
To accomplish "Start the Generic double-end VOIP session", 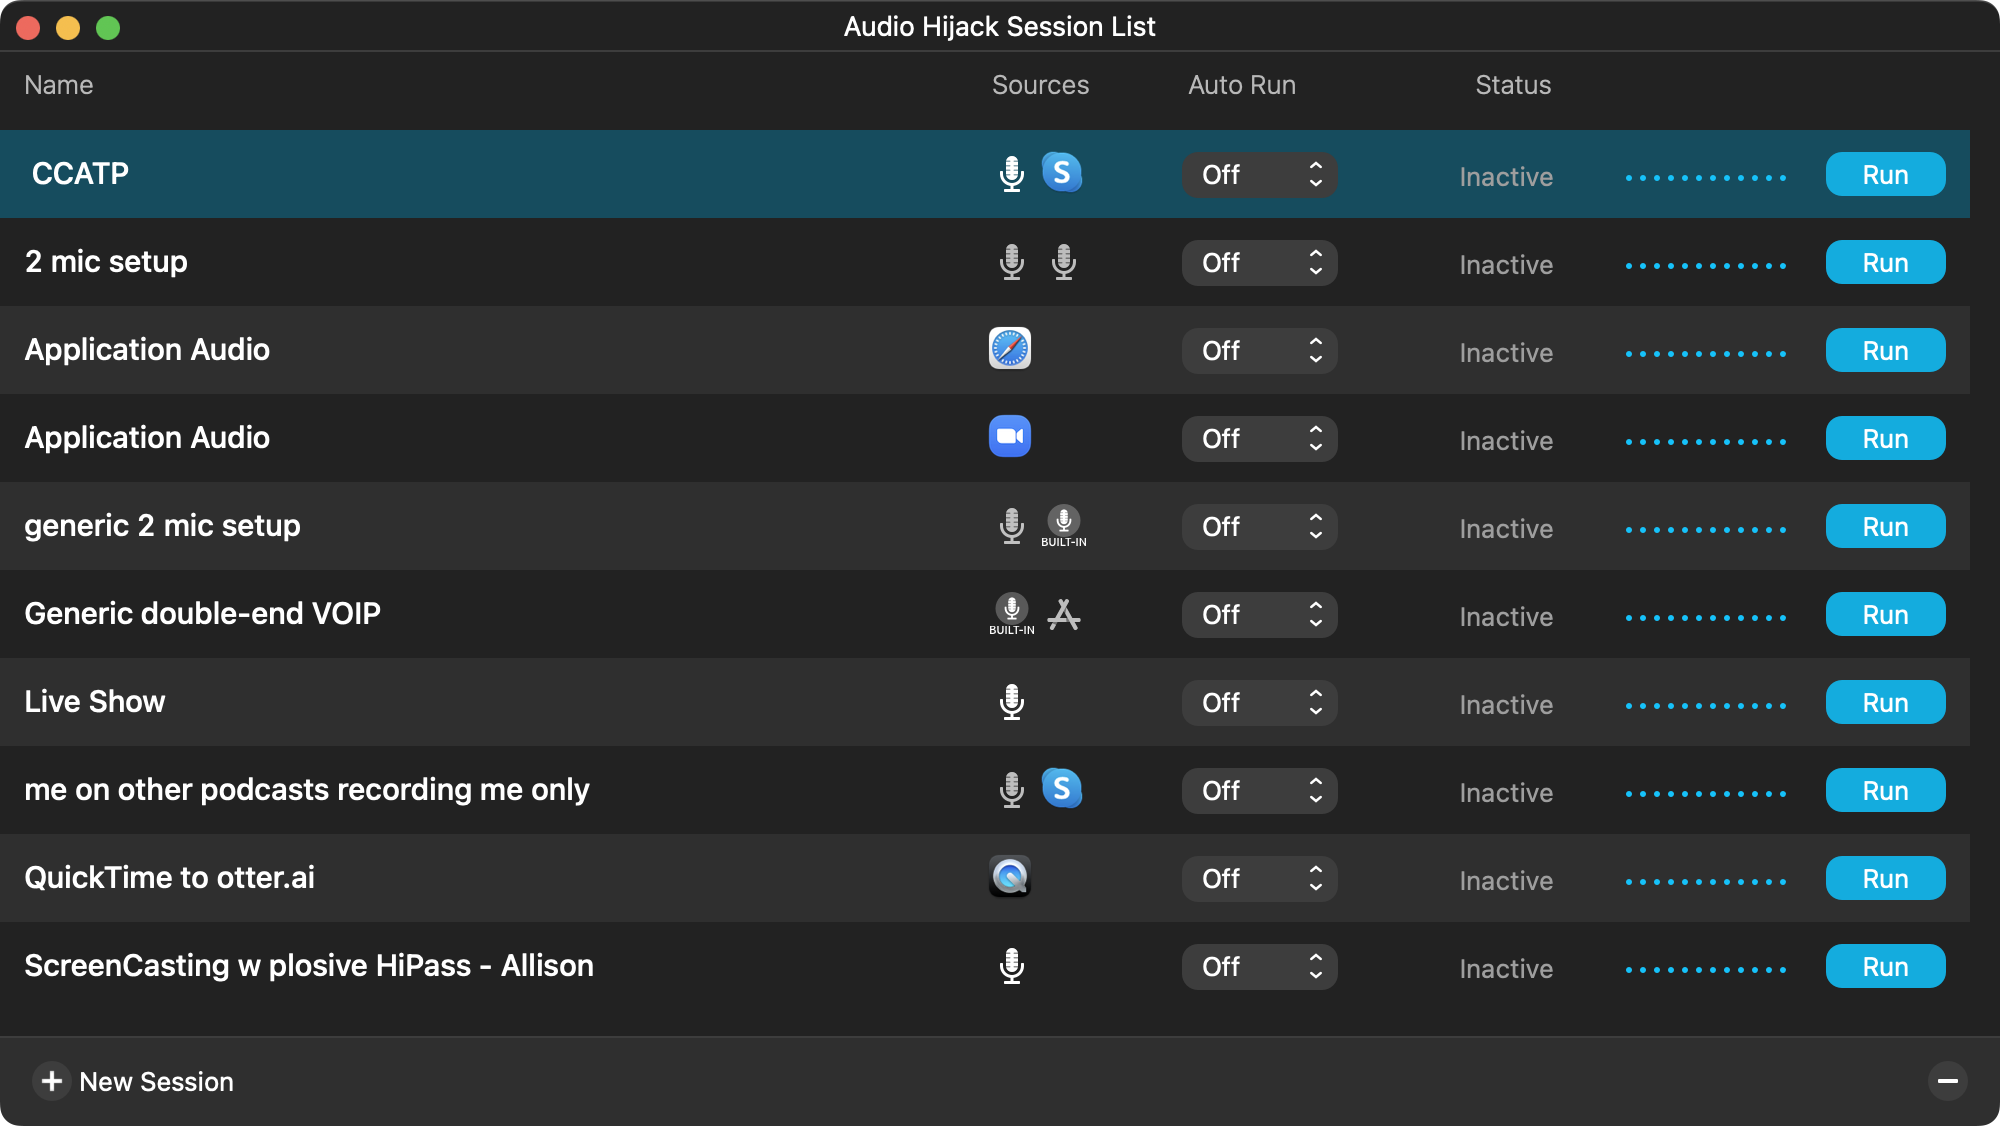I will click(1885, 615).
